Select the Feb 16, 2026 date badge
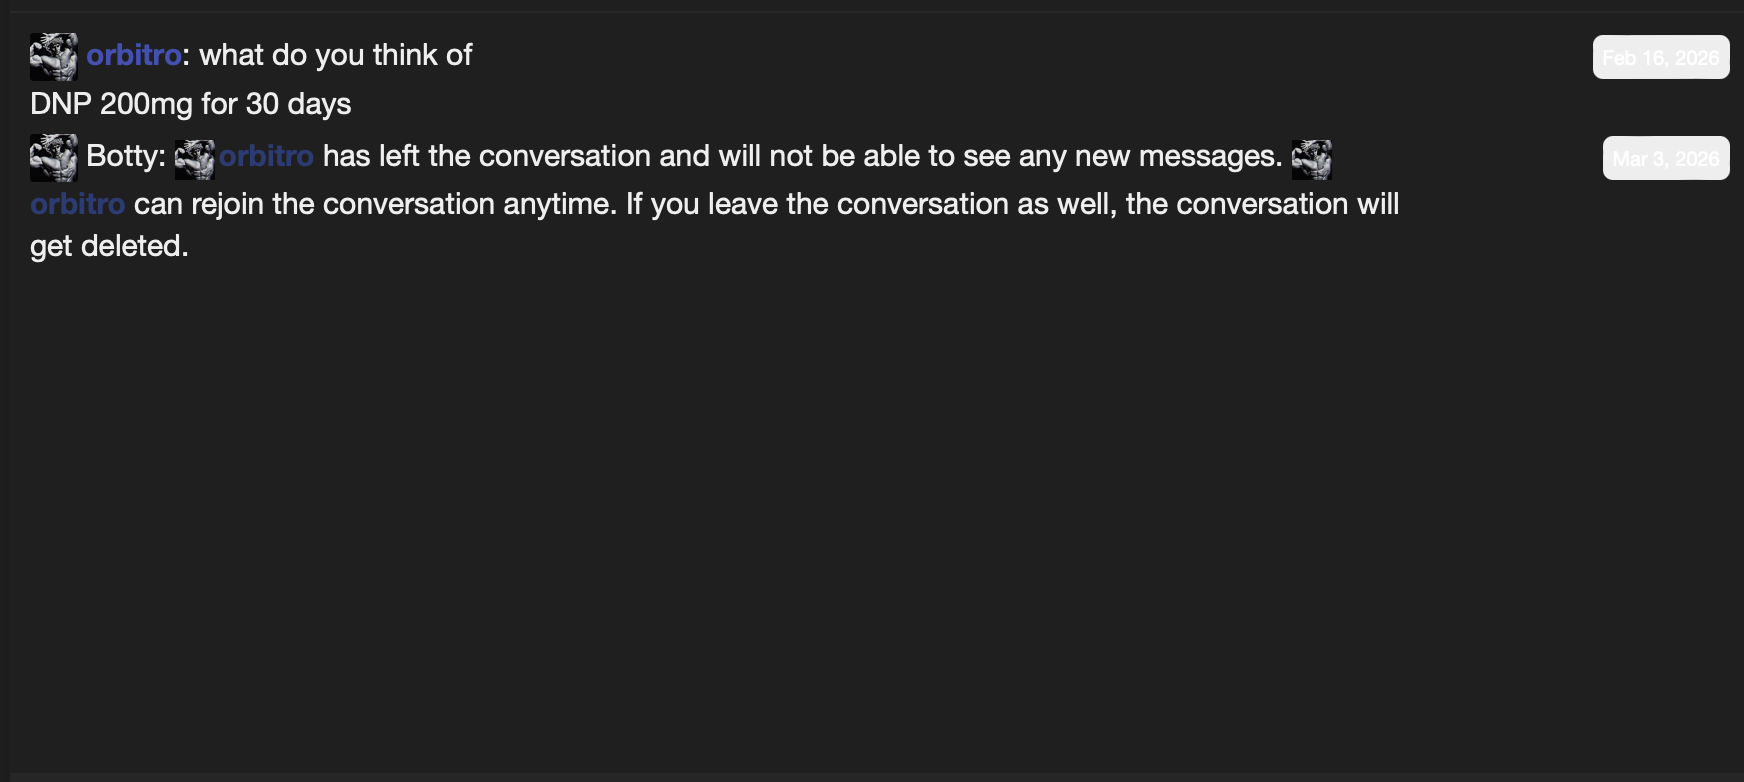Viewport: 1744px width, 782px height. coord(1660,56)
